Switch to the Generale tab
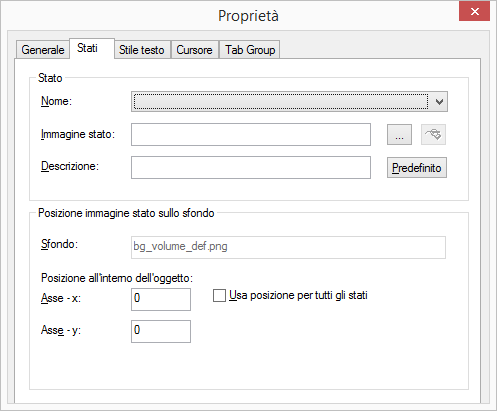The width and height of the screenshot is (497, 411). 43,50
